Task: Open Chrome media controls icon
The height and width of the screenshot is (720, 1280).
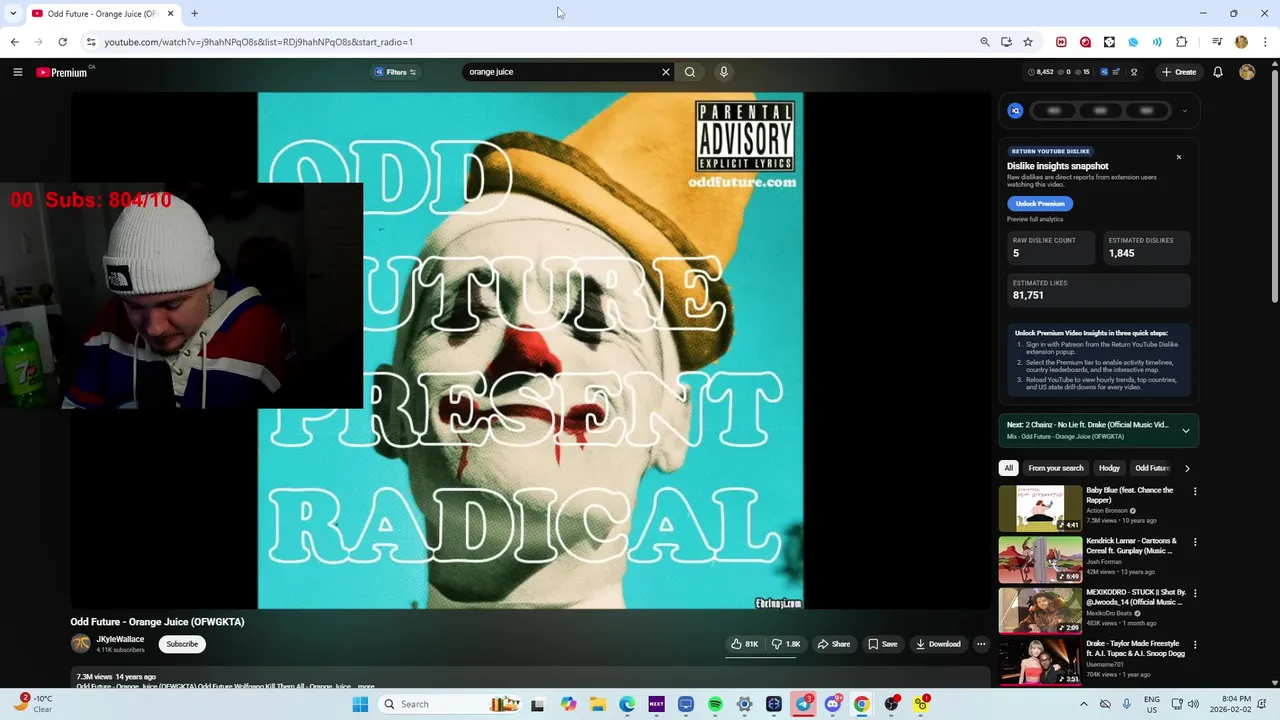Action: coord(1217,42)
